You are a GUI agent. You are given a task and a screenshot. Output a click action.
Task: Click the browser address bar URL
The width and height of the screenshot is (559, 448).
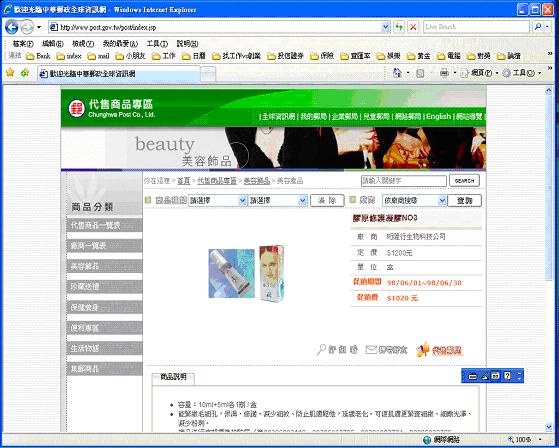(215, 27)
